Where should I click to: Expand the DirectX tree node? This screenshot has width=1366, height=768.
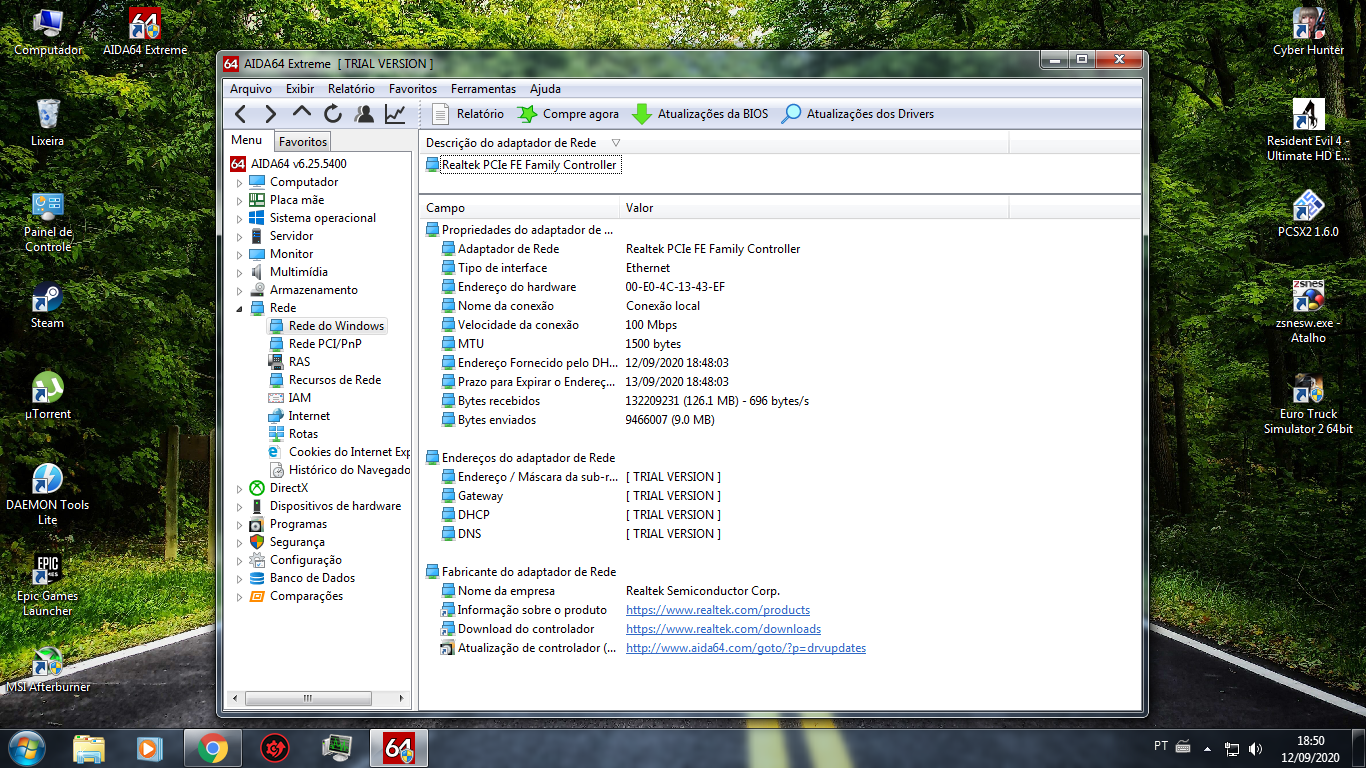point(239,489)
